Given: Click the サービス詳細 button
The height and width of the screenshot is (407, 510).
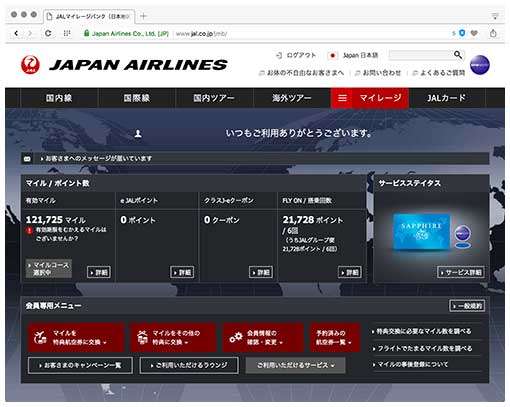Looking at the screenshot, I should pos(461,272).
